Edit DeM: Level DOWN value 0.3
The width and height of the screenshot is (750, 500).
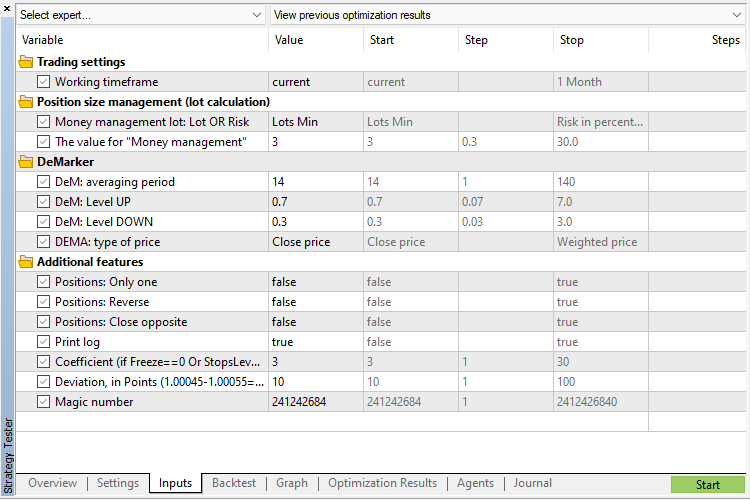pos(316,222)
